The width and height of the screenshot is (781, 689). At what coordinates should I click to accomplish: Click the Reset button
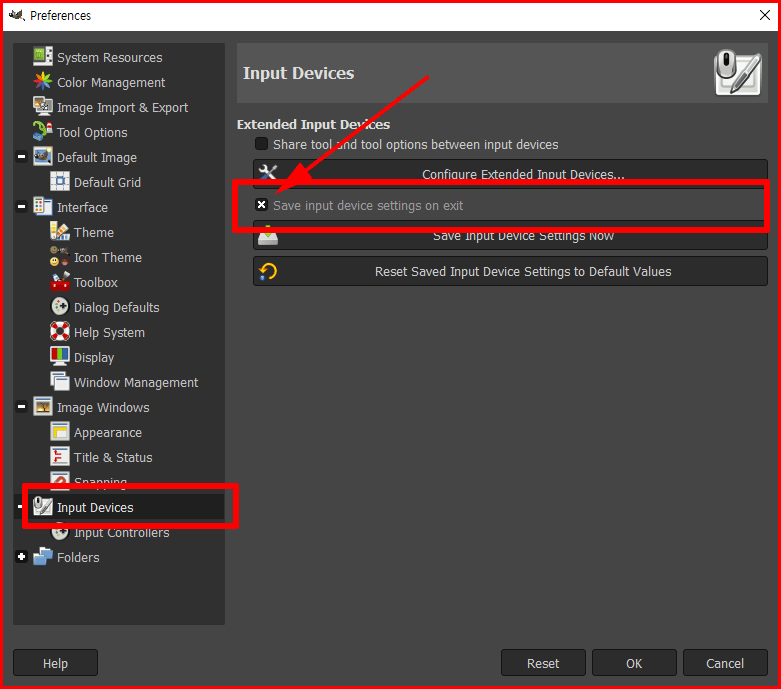(543, 663)
